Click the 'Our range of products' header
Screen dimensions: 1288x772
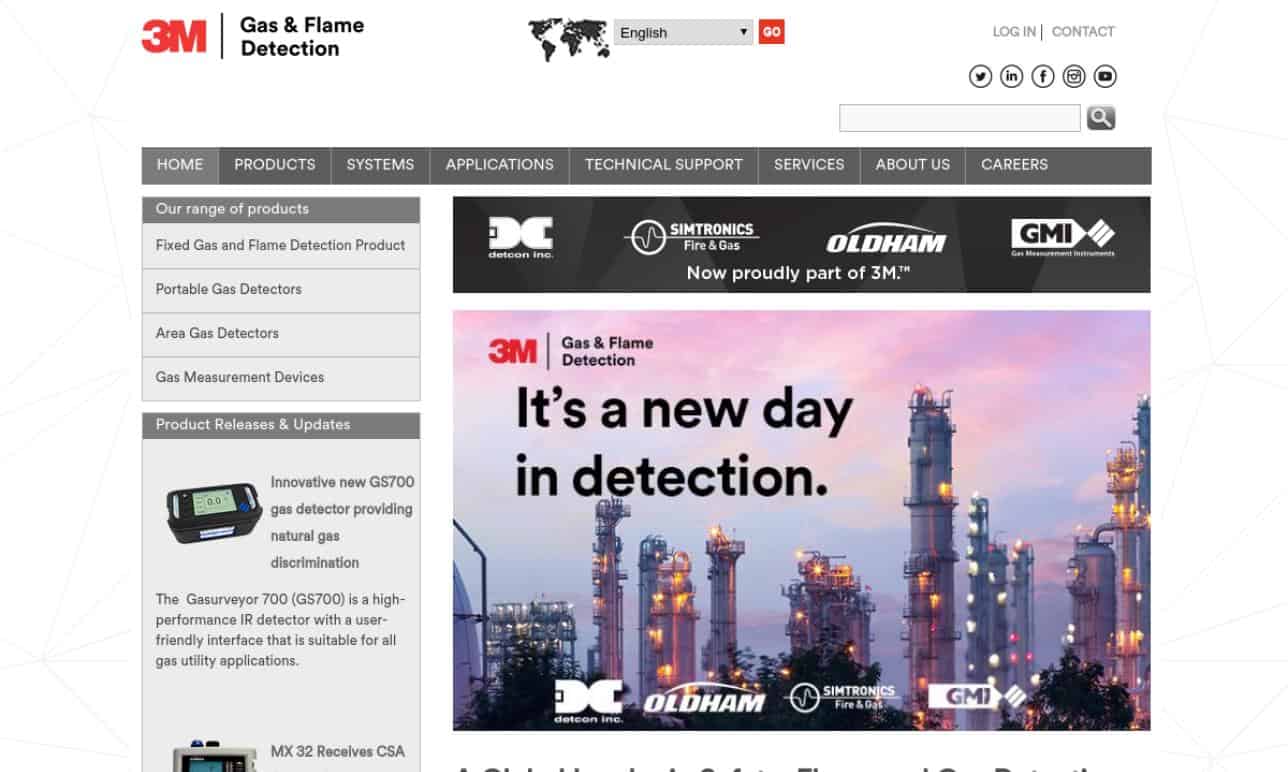(281, 209)
